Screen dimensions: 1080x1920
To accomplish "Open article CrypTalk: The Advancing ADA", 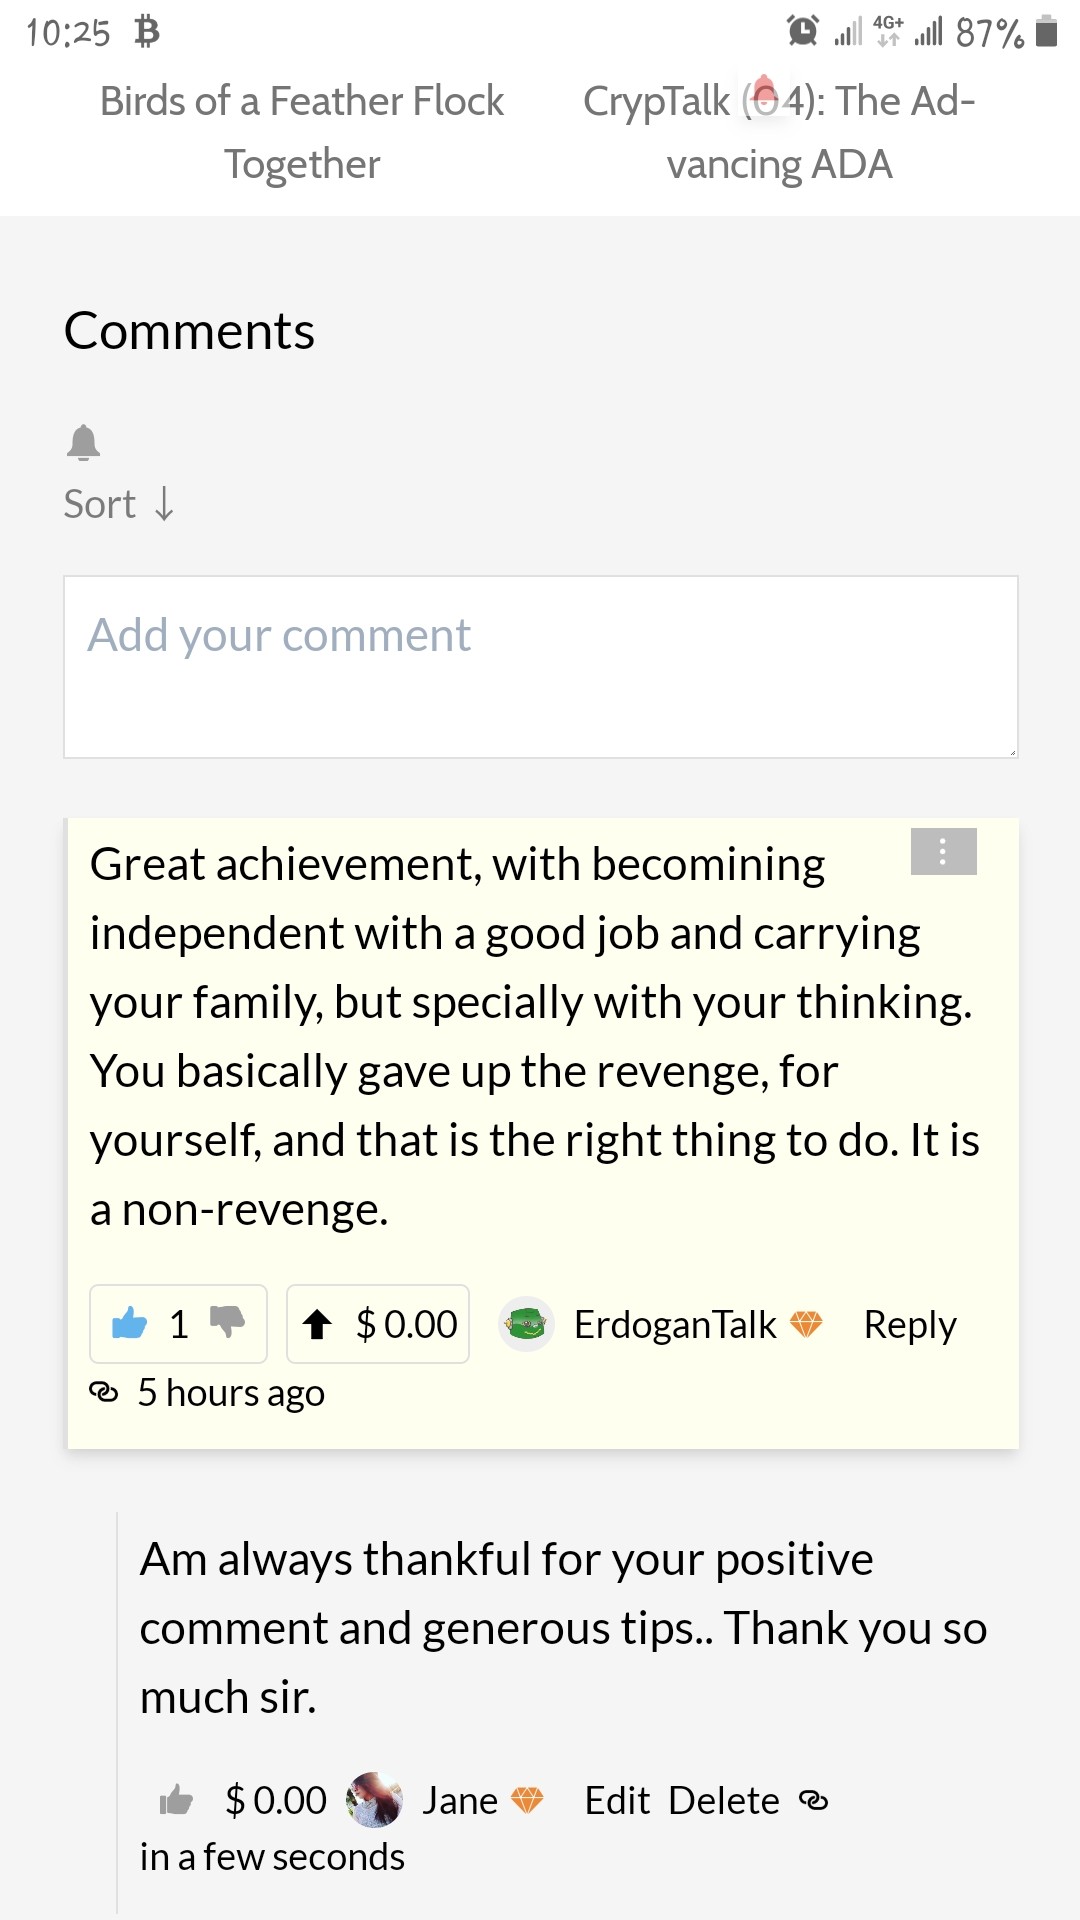I will [x=779, y=132].
